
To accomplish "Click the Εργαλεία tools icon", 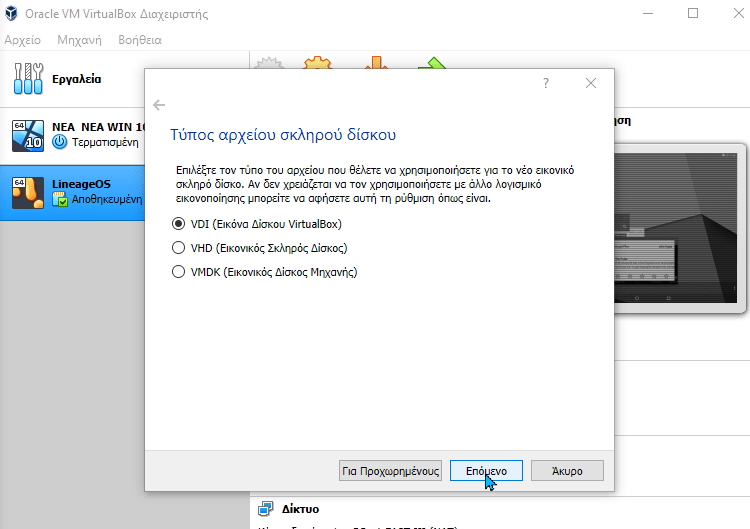I will [28, 78].
